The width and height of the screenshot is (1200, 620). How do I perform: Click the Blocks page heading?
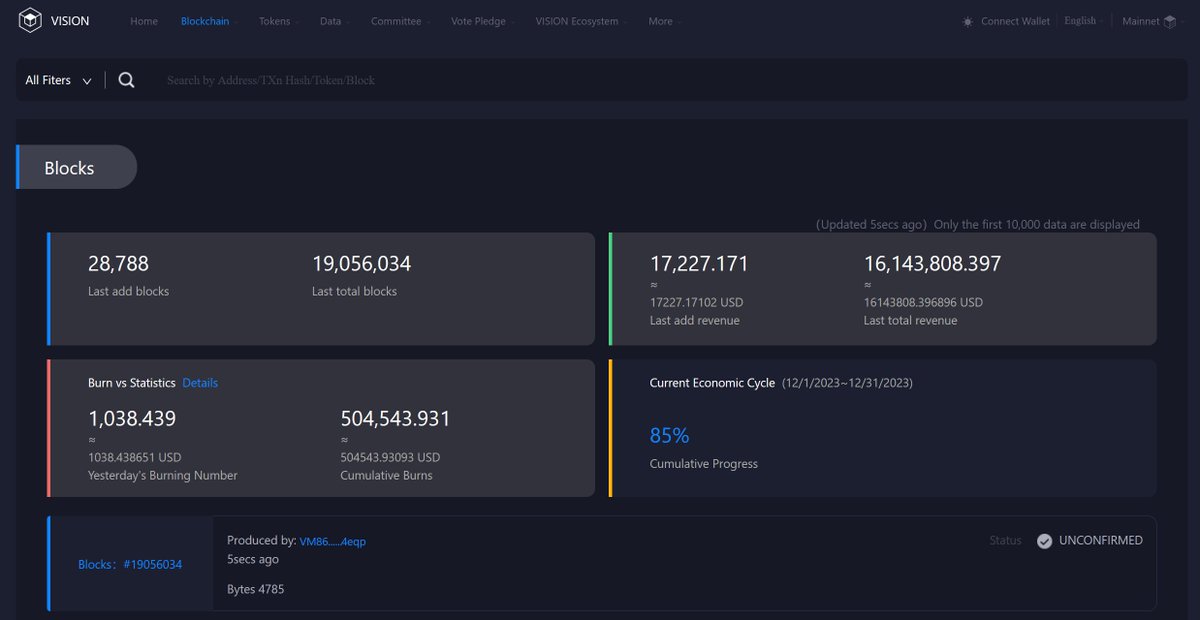point(69,168)
